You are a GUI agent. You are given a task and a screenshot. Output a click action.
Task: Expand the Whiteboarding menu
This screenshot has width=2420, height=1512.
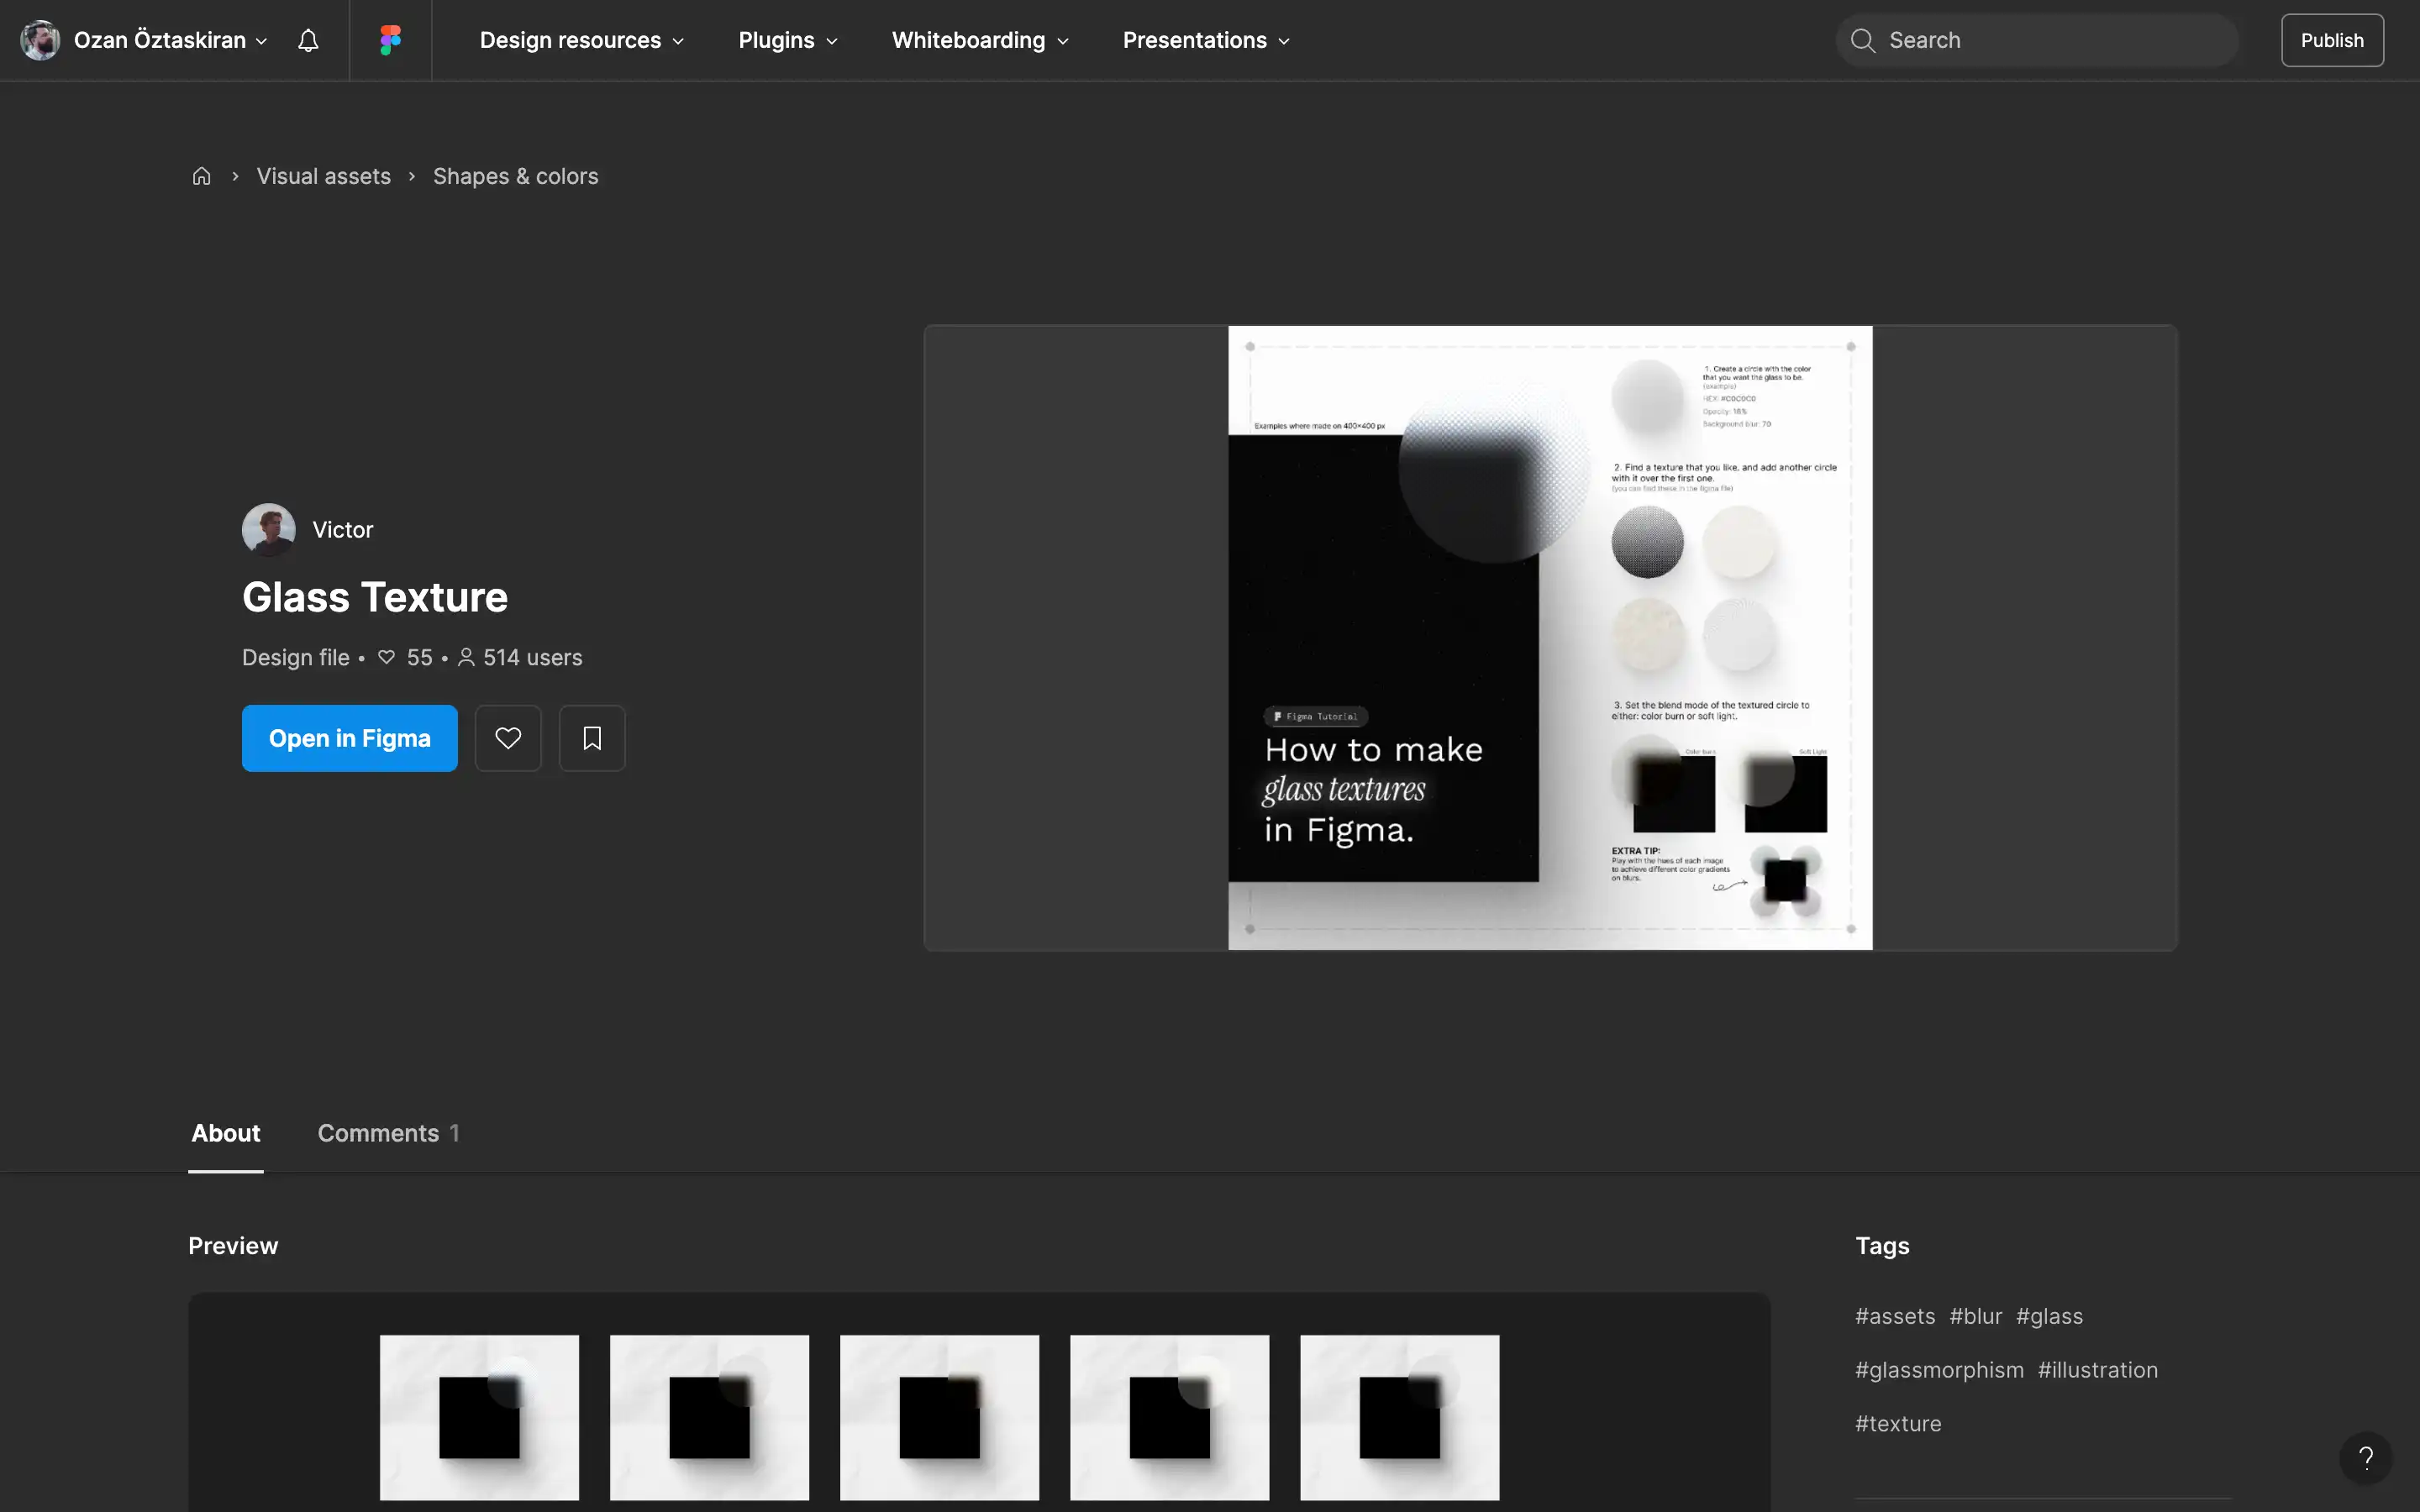pos(980,40)
